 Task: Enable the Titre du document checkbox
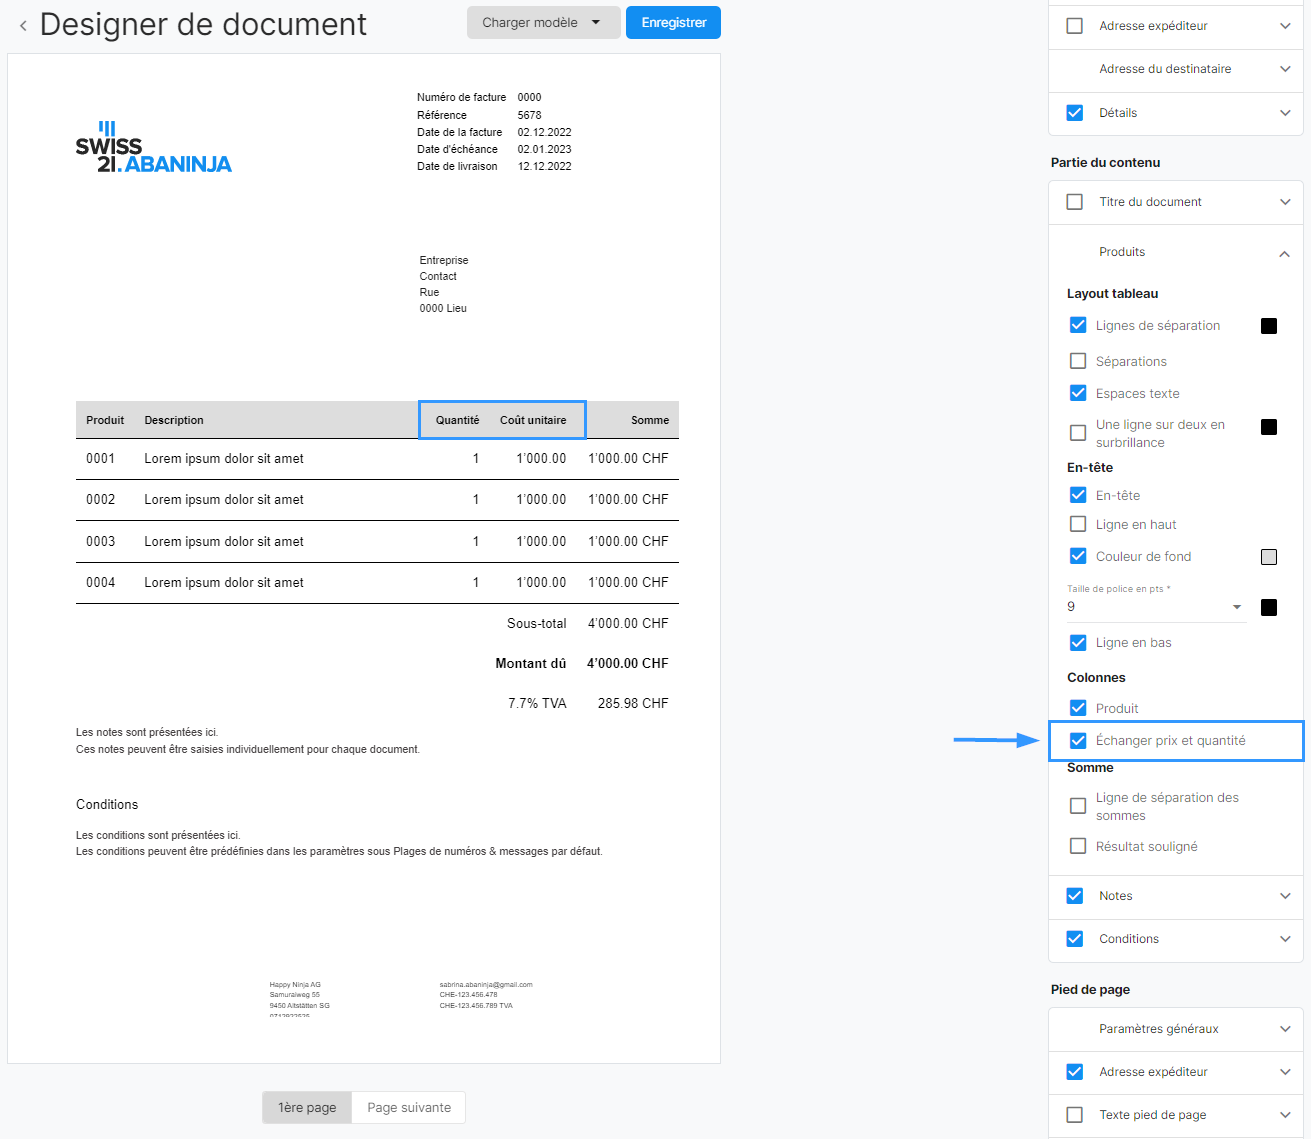(1075, 202)
